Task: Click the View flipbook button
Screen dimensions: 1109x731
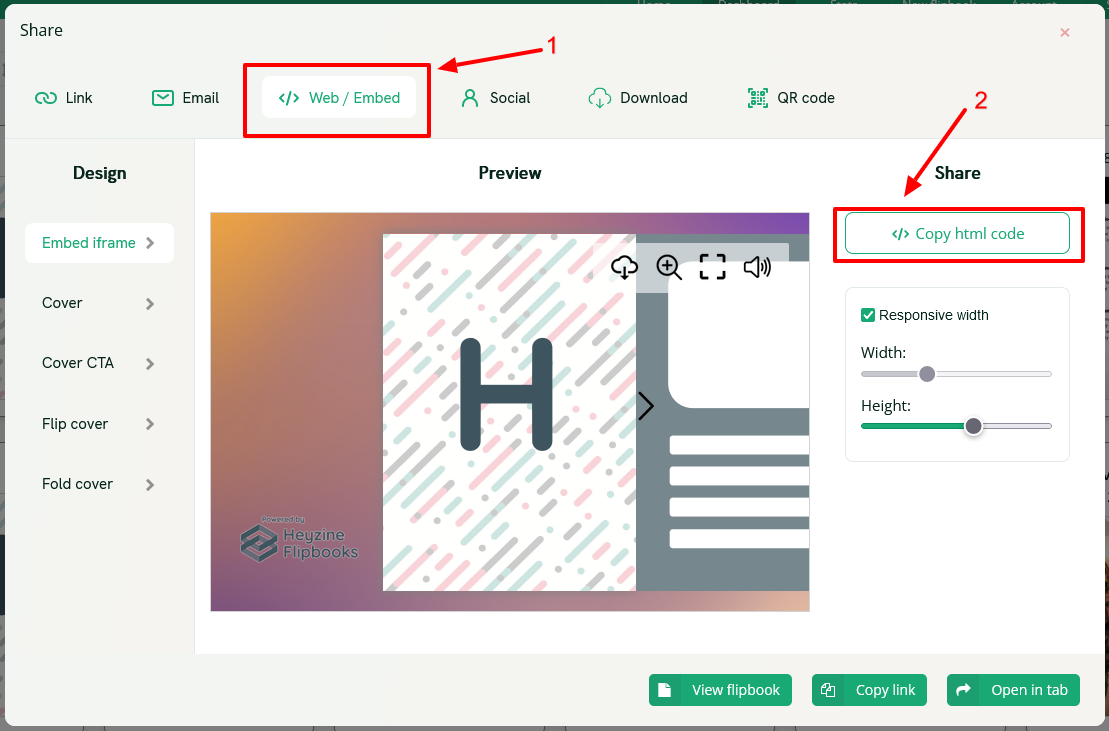Action: tap(720, 690)
